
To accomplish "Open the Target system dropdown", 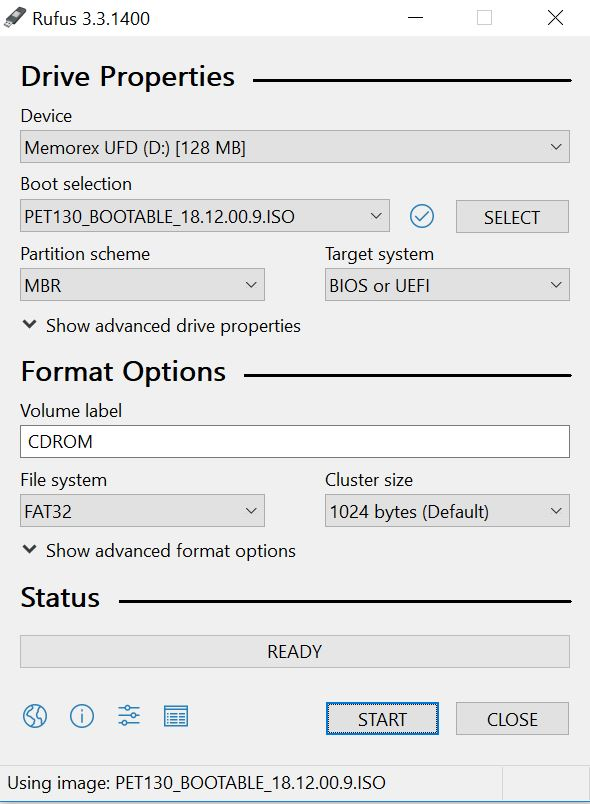I will 446,285.
